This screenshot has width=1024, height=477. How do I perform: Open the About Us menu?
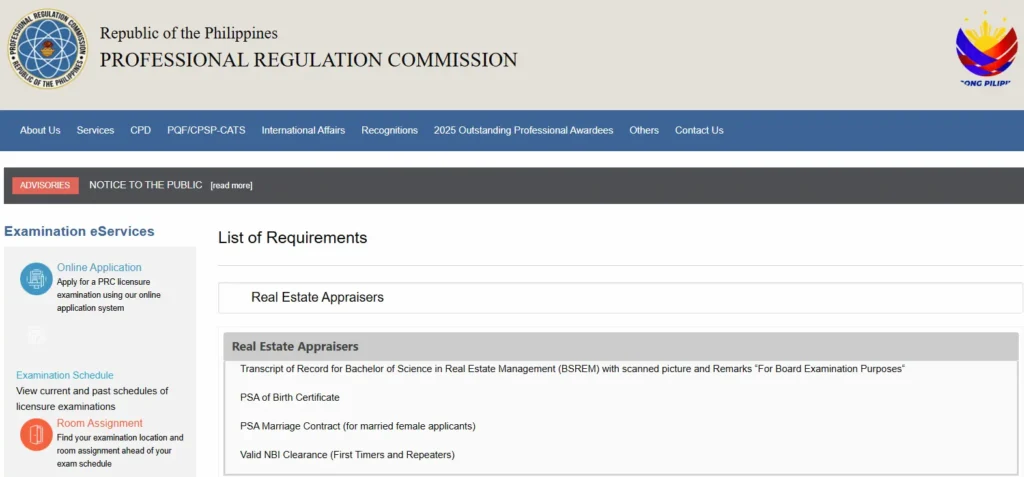40,130
